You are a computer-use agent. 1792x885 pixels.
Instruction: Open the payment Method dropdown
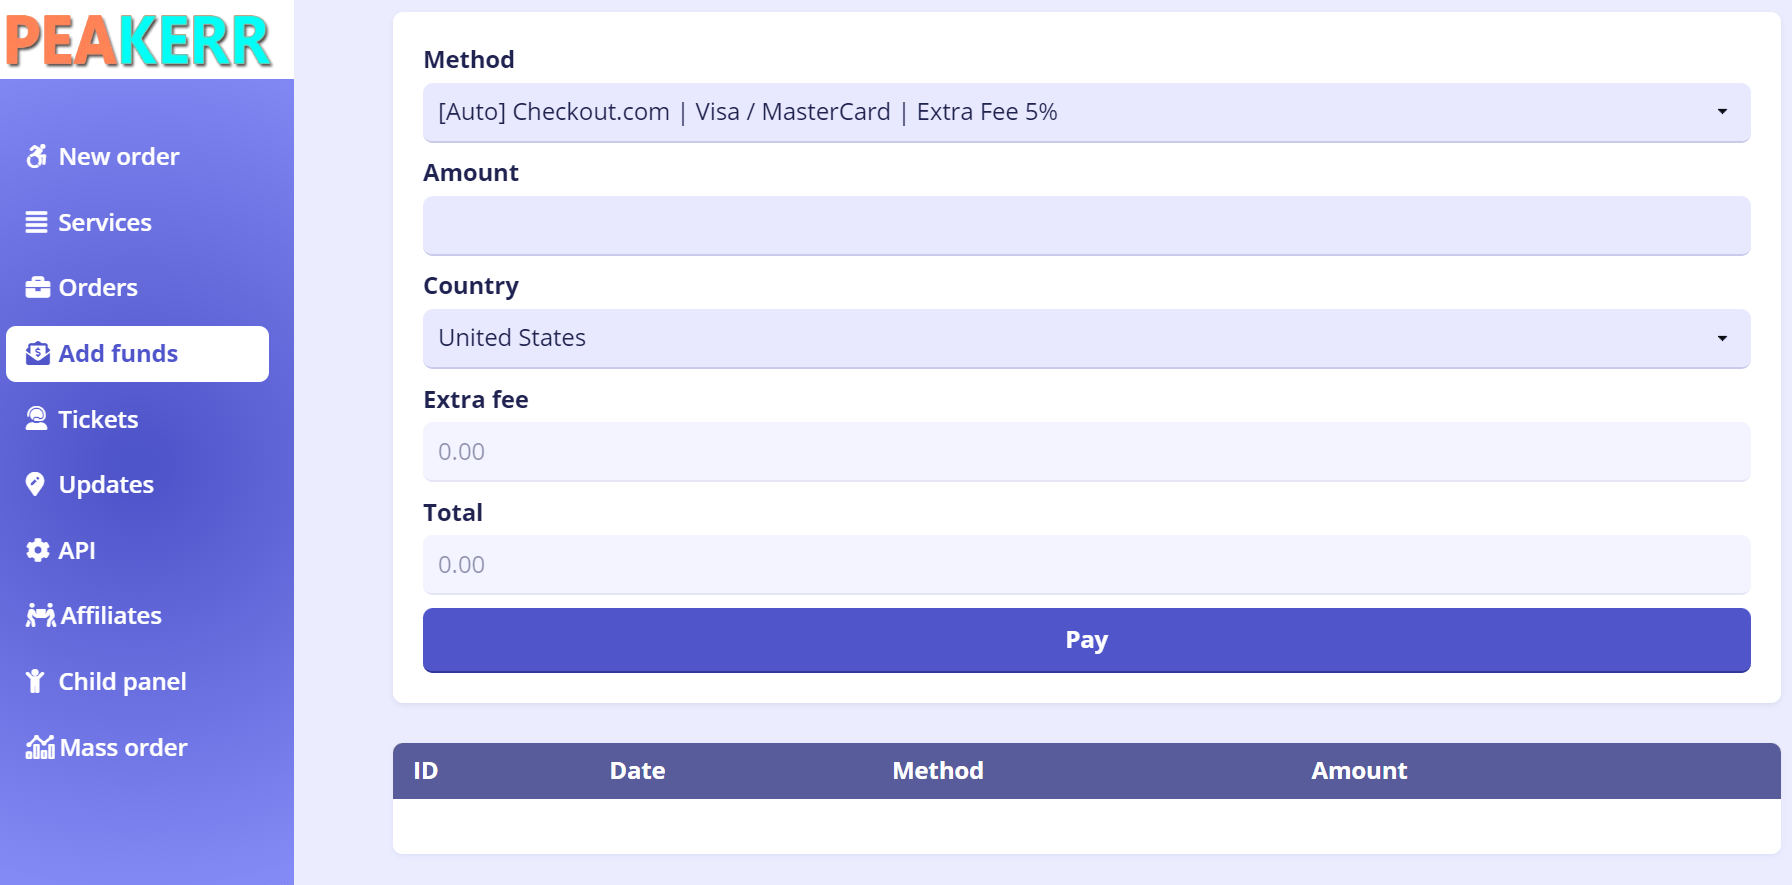click(x=1085, y=112)
